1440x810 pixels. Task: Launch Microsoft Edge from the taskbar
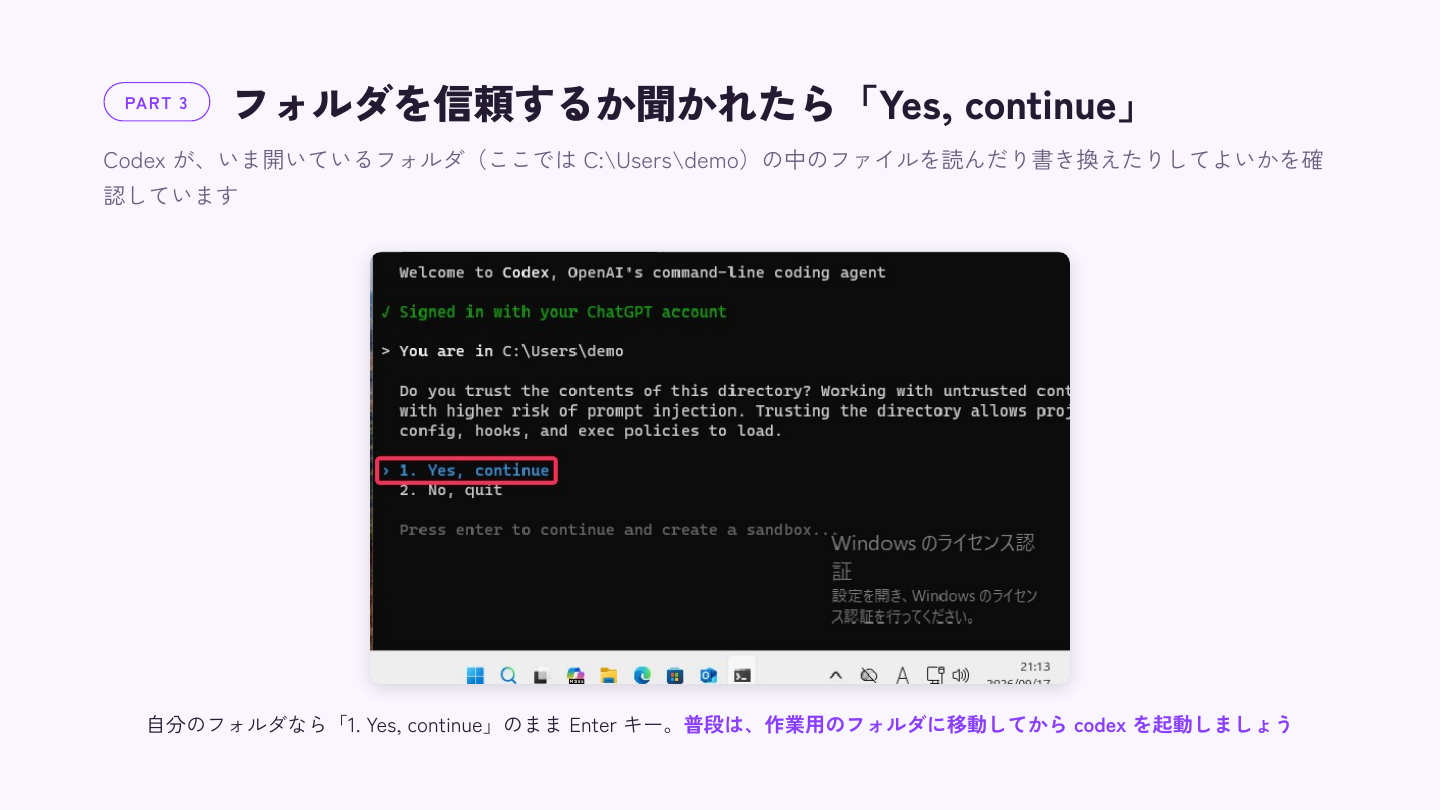pyautogui.click(x=642, y=675)
